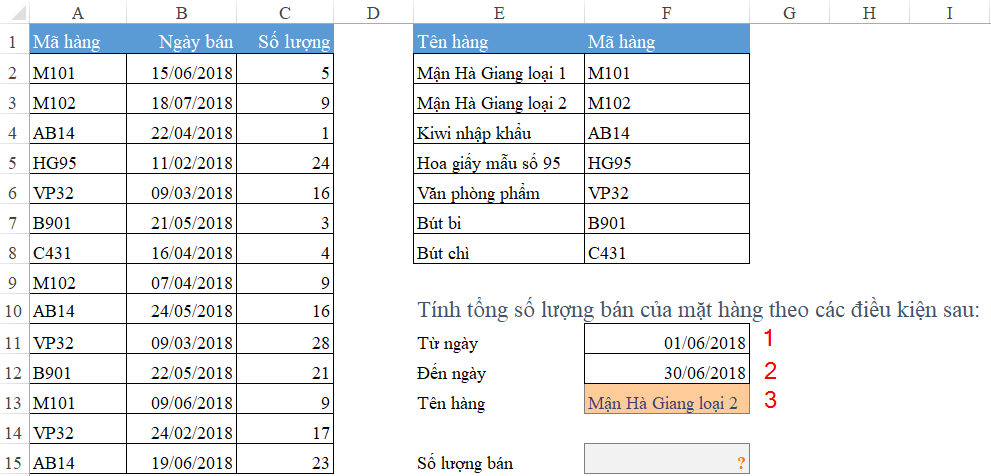
Task: Select cell with date 16/04/2018
Action: (x=181, y=249)
